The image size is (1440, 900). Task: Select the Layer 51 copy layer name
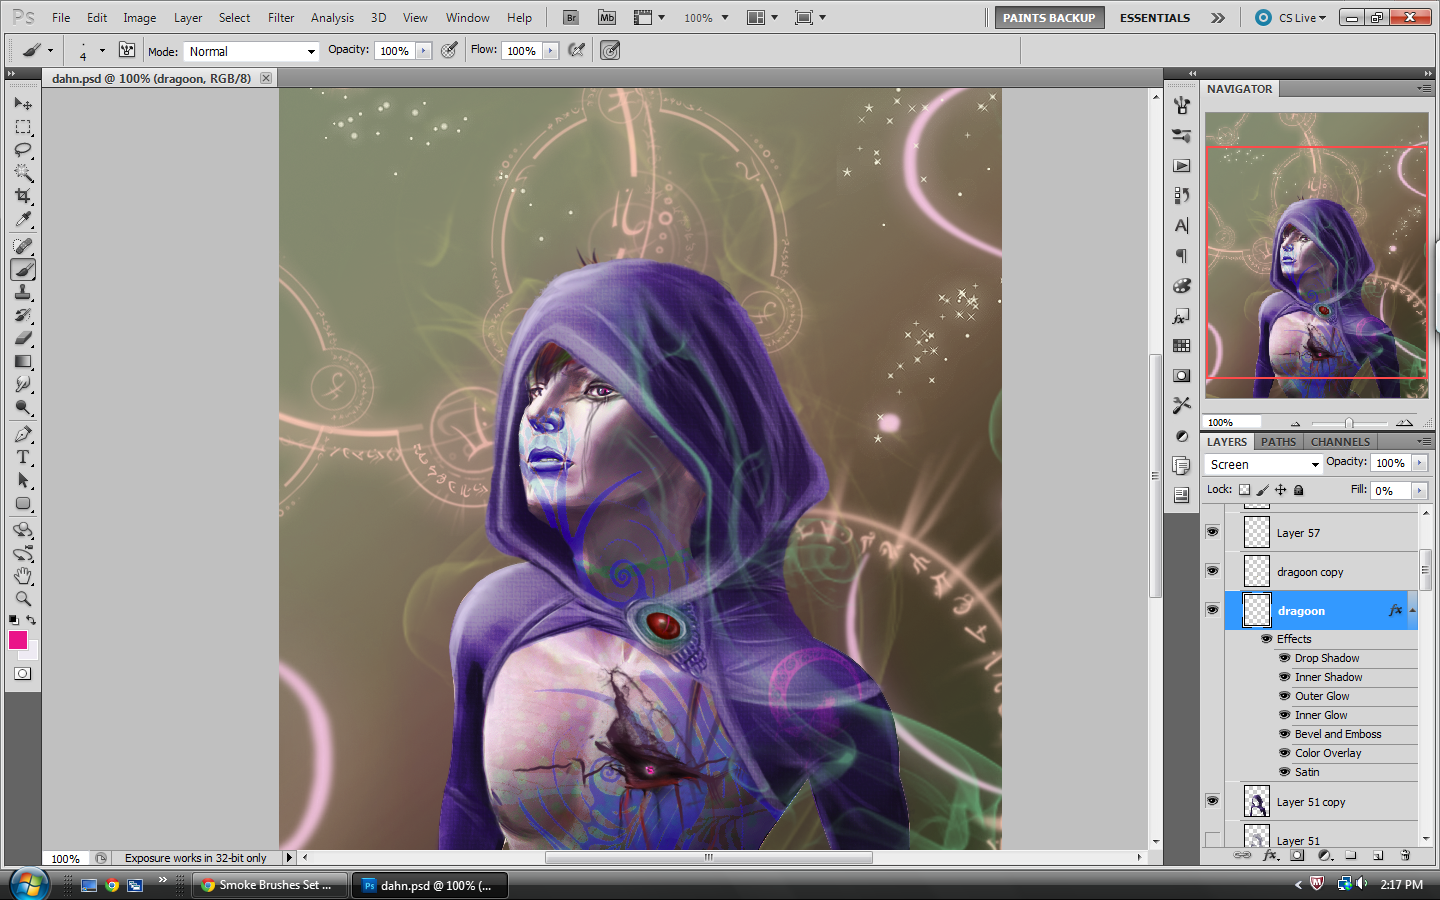pyautogui.click(x=1310, y=802)
